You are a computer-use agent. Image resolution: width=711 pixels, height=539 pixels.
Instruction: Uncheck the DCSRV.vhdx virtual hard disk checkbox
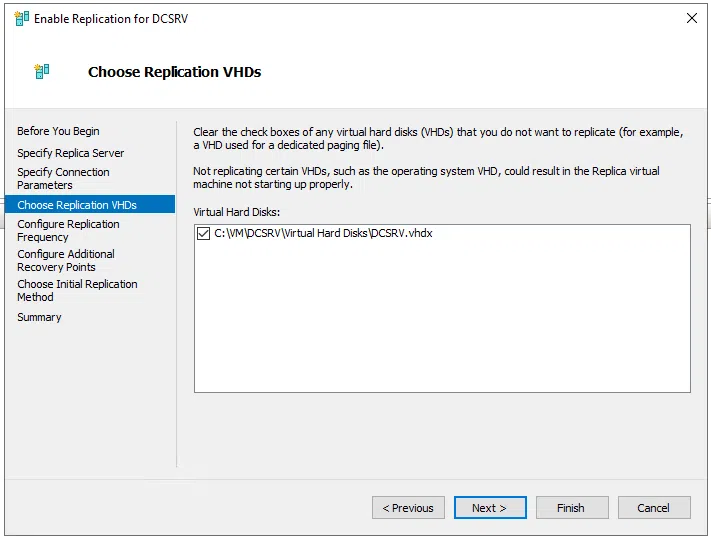point(204,233)
